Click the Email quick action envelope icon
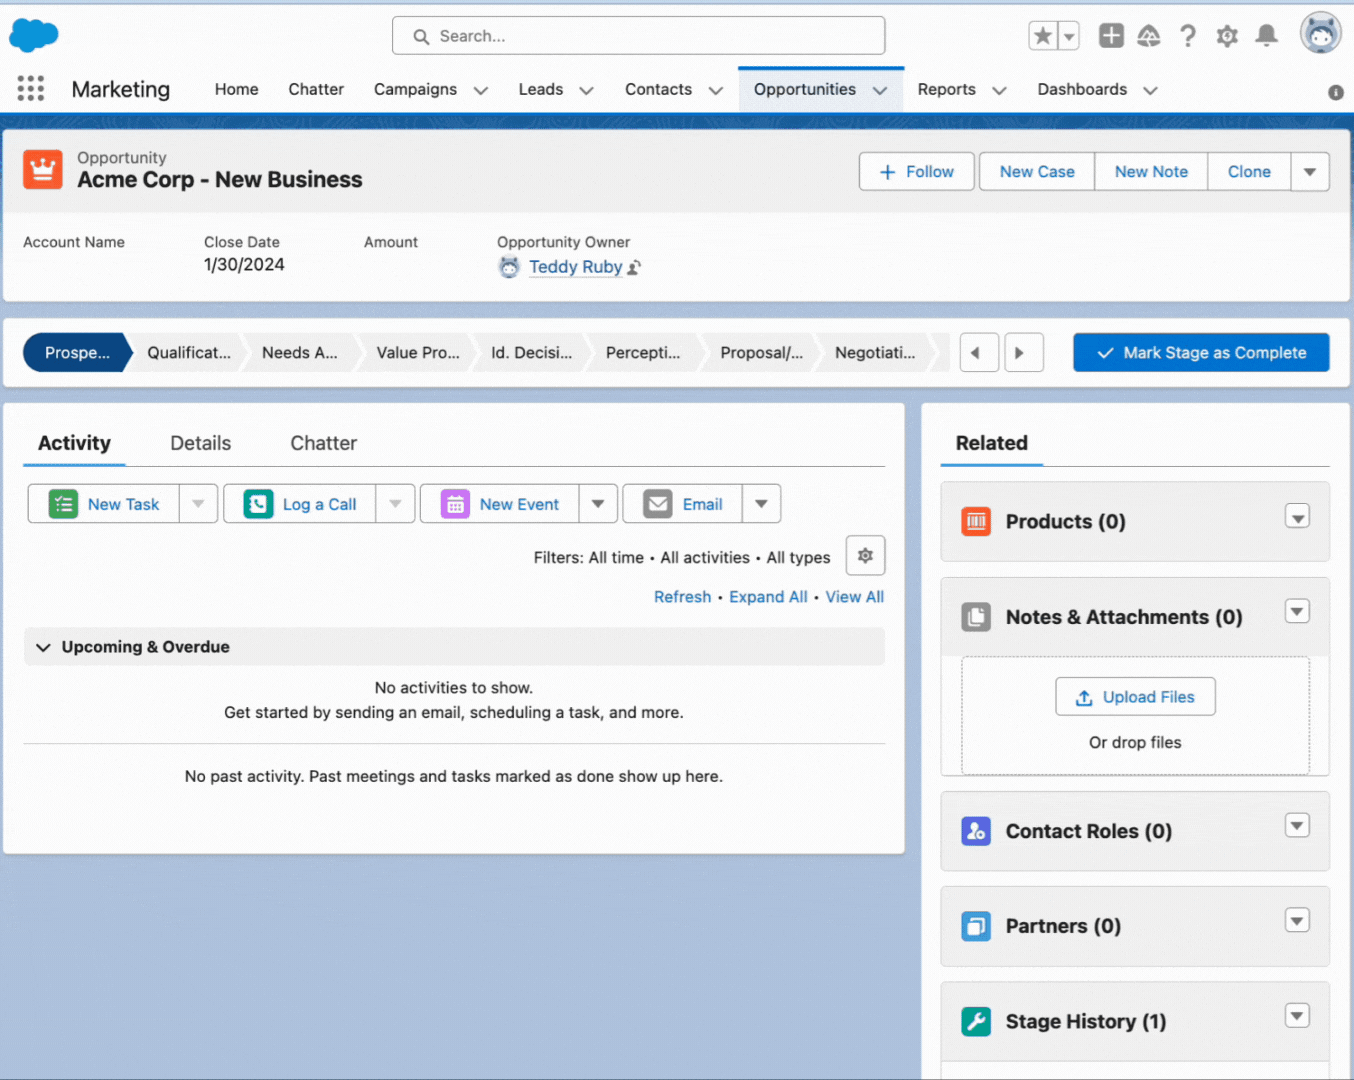The width and height of the screenshot is (1354, 1080). 656,503
